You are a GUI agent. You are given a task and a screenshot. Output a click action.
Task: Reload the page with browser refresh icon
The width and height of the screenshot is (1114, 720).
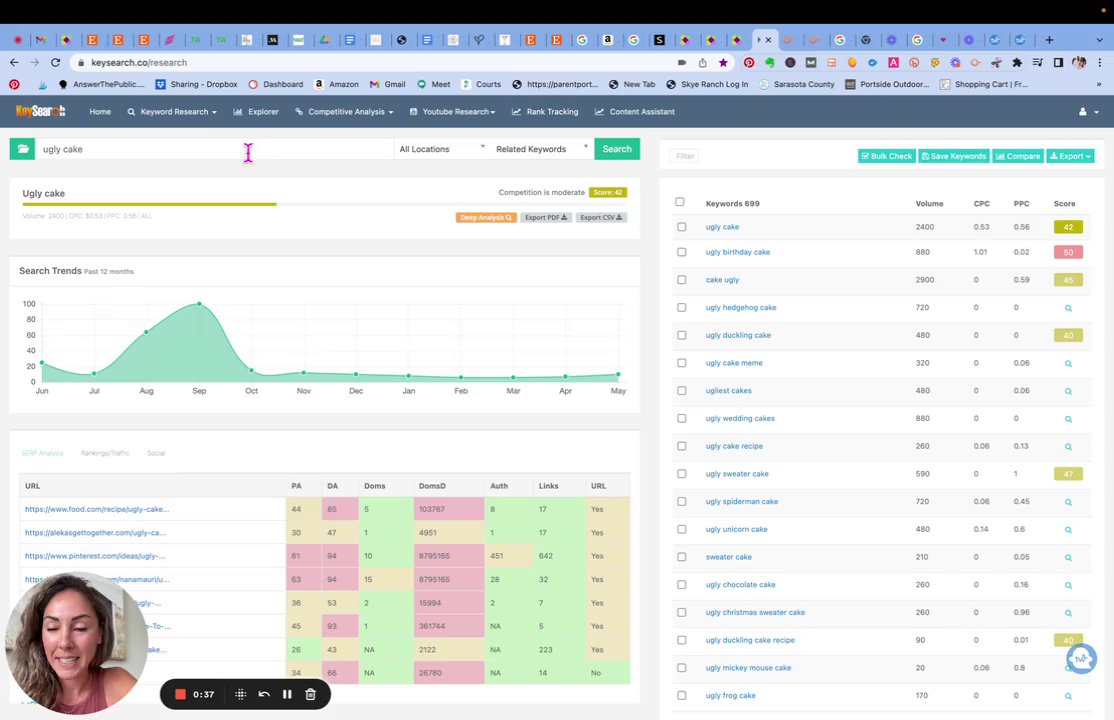pos(55,63)
